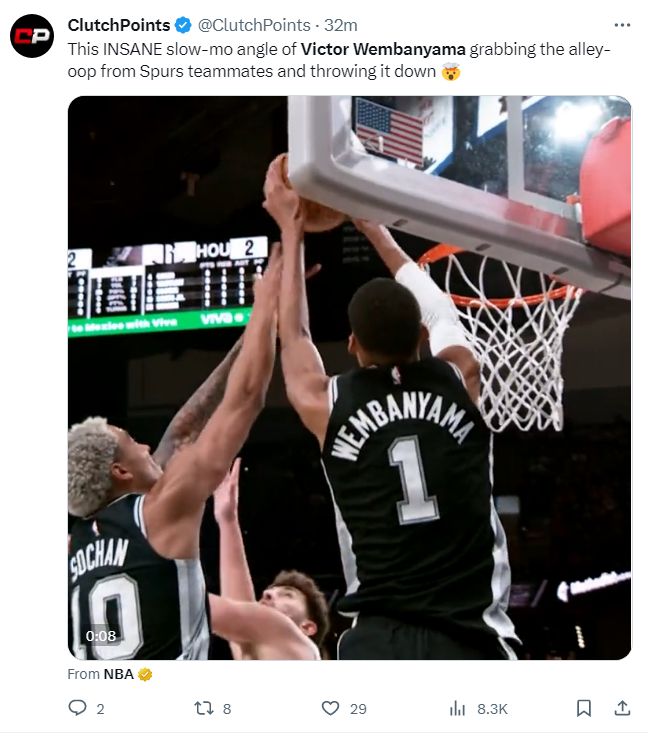Click the 0:08 video duration badge
The width and height of the screenshot is (648, 738).
(x=101, y=635)
